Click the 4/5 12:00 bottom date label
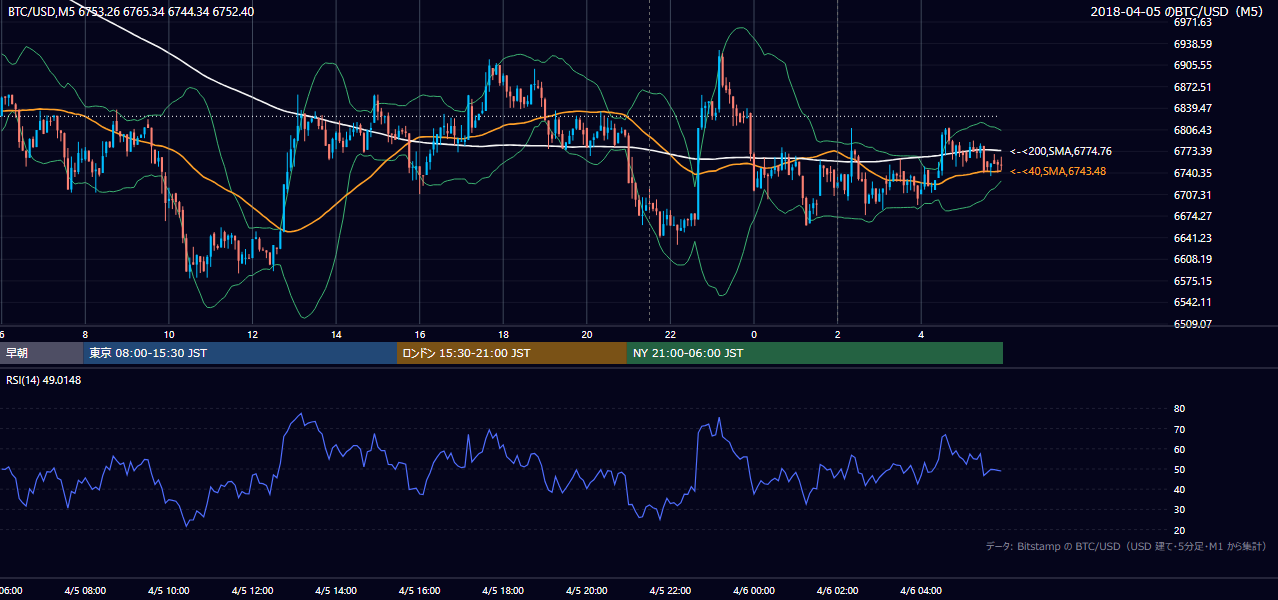Viewport: 1278px width, 600px height. 252,591
